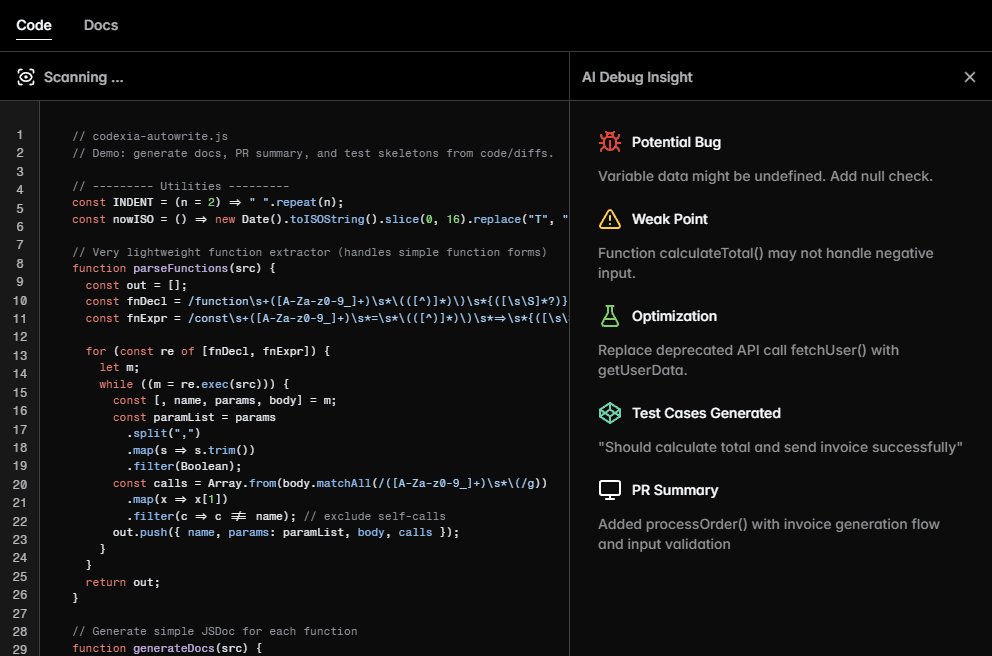
Task: Click the '// codexia-autowrite.js' comment line
Action: 150,136
